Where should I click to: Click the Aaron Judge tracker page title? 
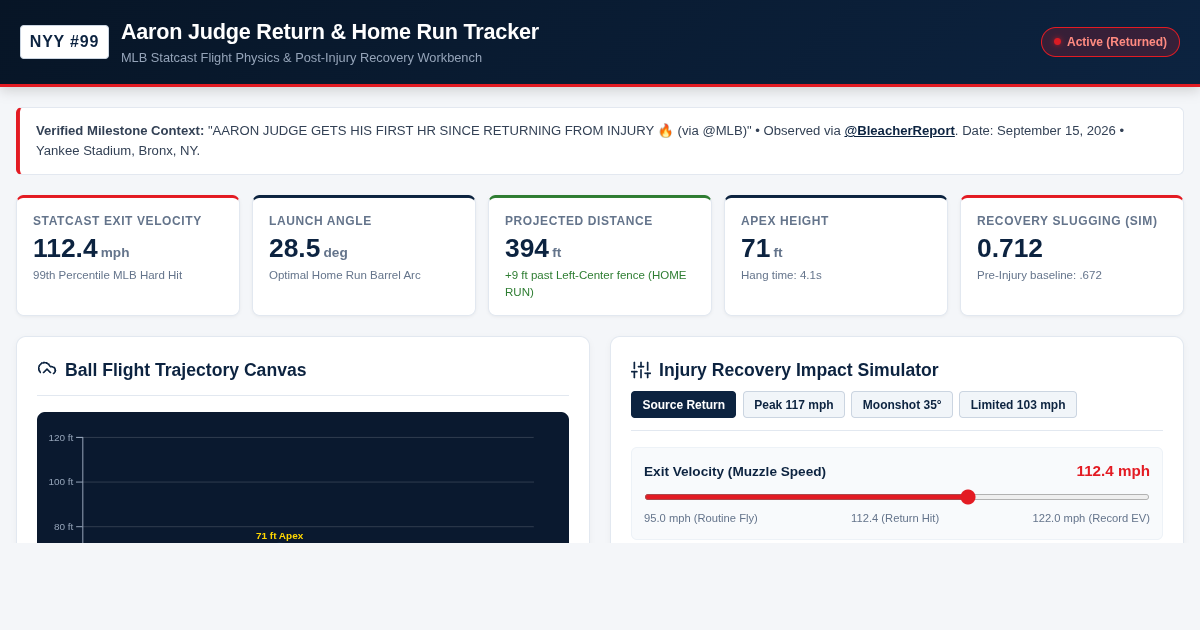[x=330, y=32]
